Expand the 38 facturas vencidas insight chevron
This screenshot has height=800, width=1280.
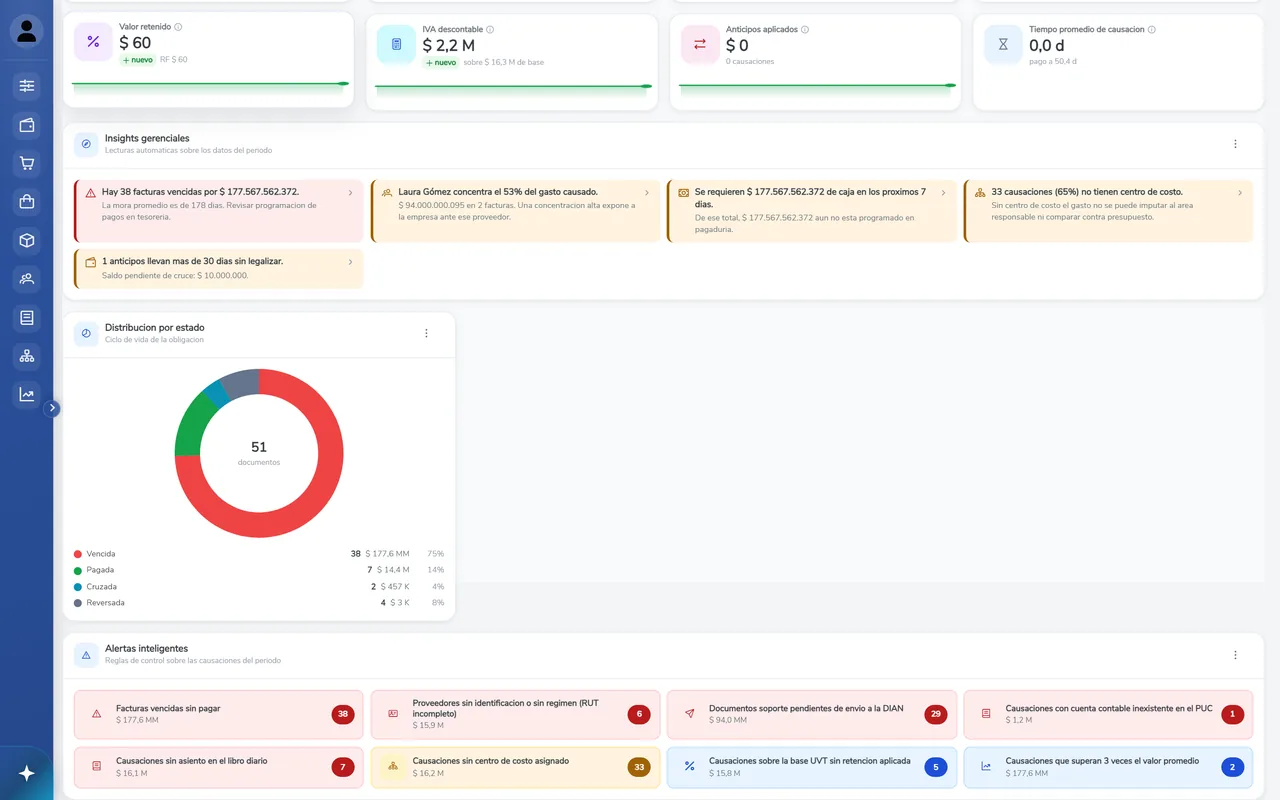[350, 193]
